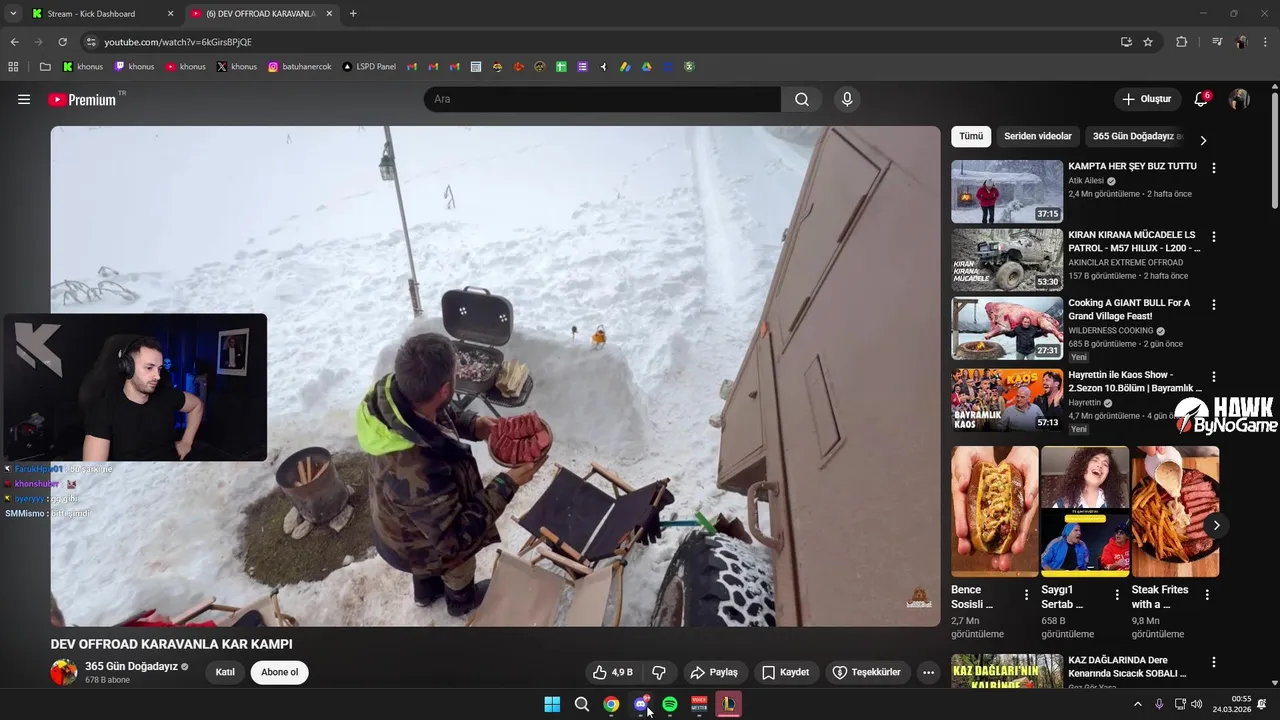Show next Shorts with arrow button
Image resolution: width=1280 pixels, height=720 pixels.
1216,525
